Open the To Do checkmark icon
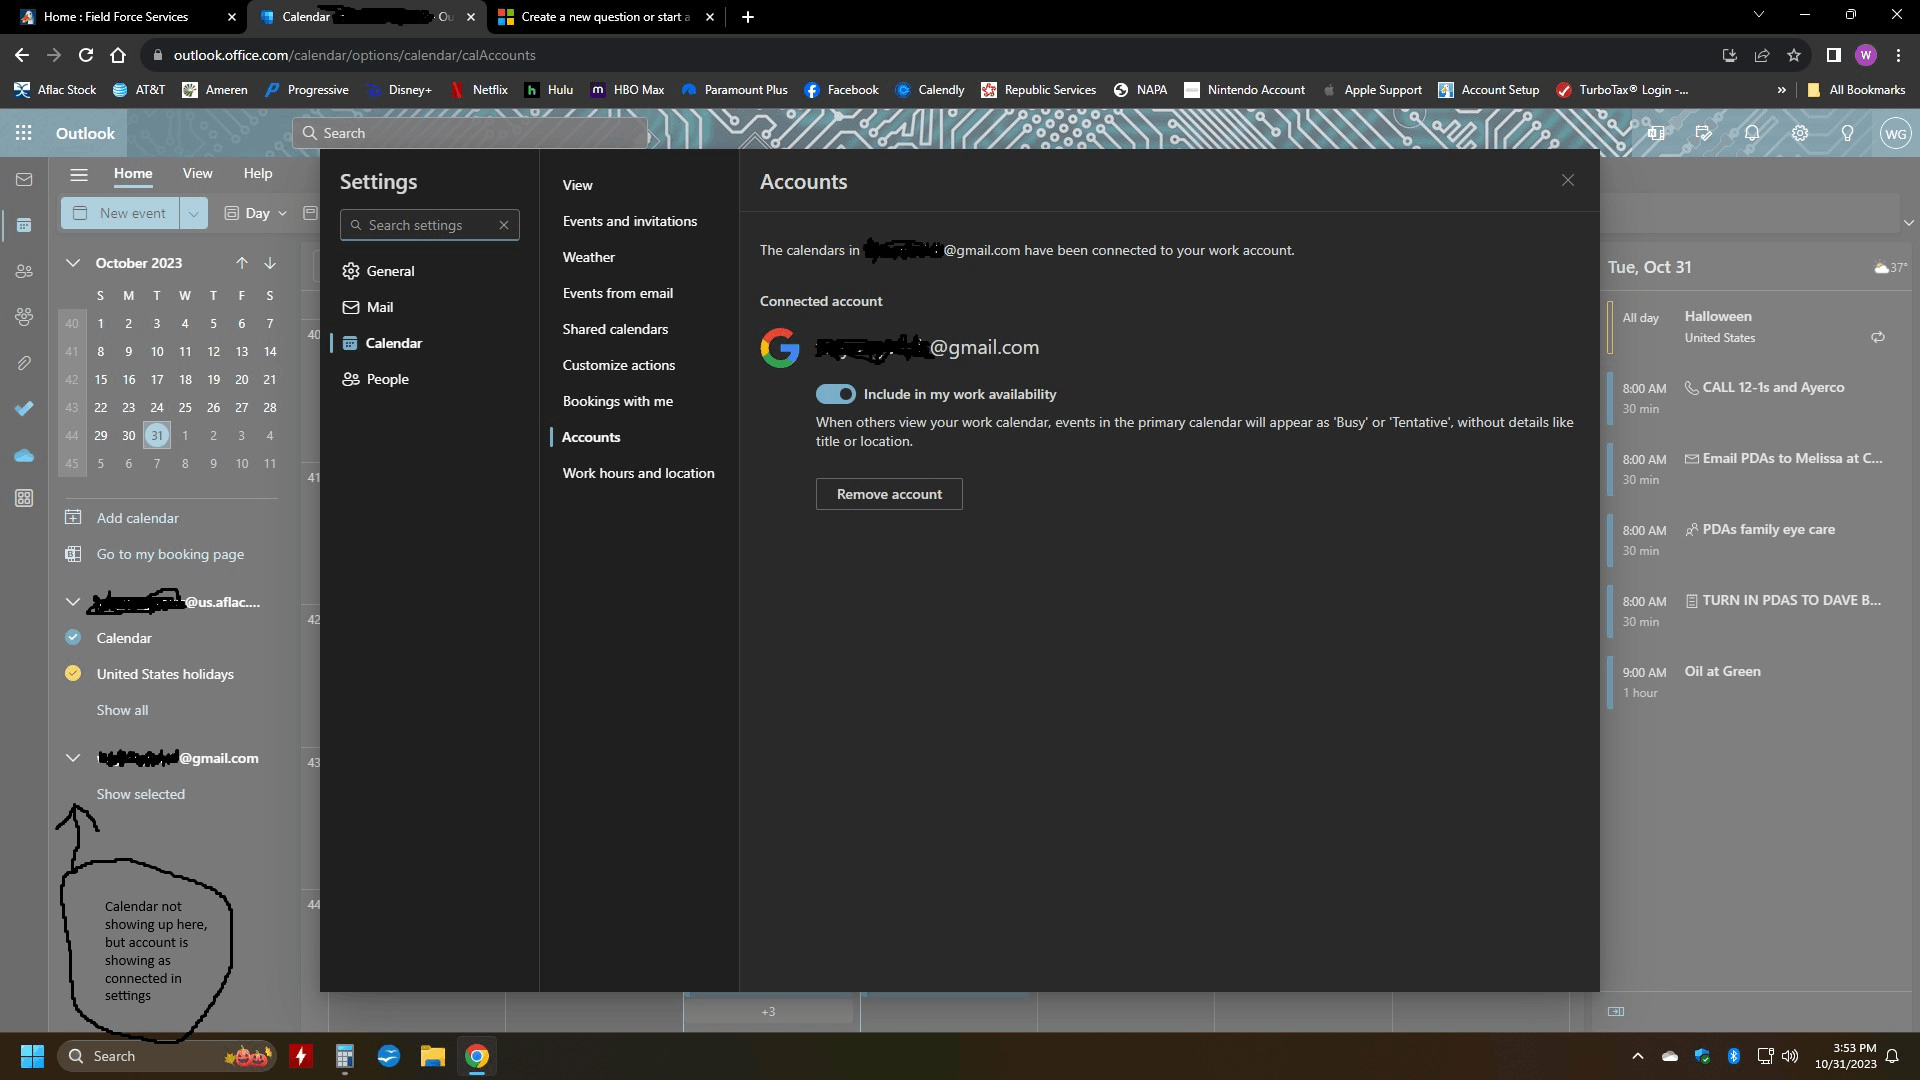Image resolution: width=1920 pixels, height=1080 pixels. (24, 408)
